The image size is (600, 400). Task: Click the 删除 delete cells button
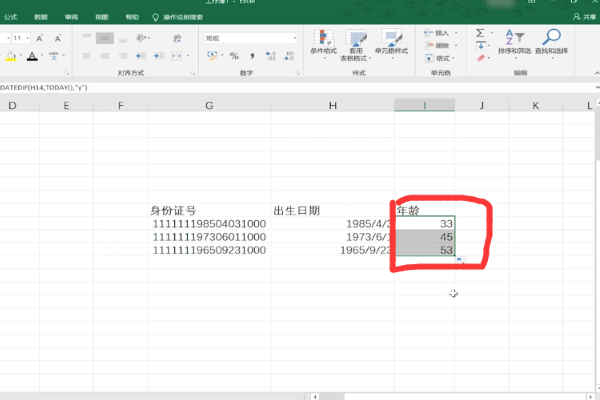[x=437, y=46]
